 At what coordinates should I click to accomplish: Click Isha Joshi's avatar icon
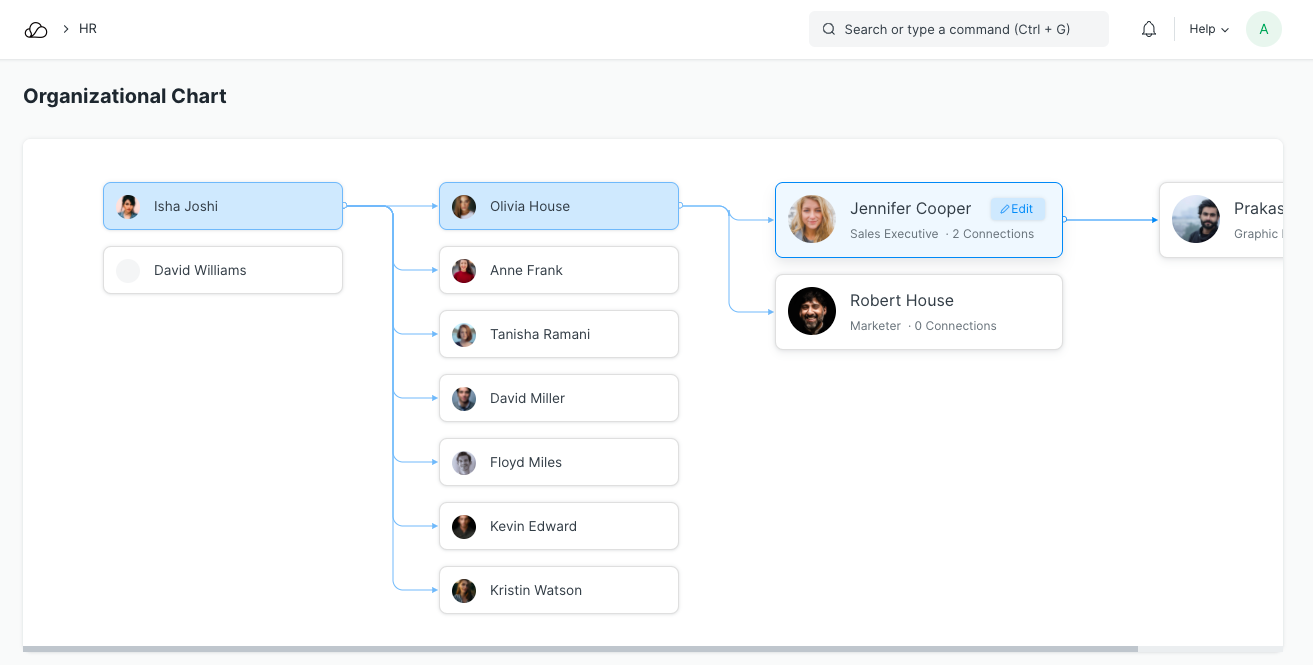click(x=128, y=207)
